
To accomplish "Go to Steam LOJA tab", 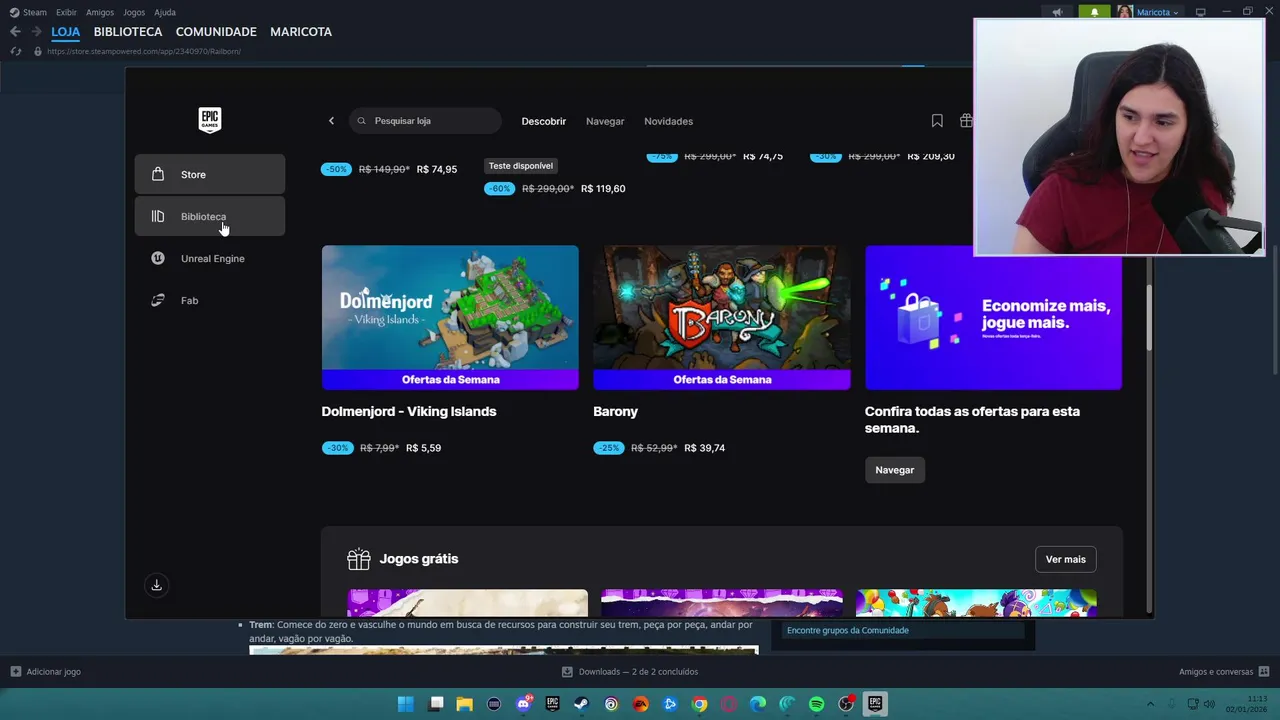I will coord(66,32).
